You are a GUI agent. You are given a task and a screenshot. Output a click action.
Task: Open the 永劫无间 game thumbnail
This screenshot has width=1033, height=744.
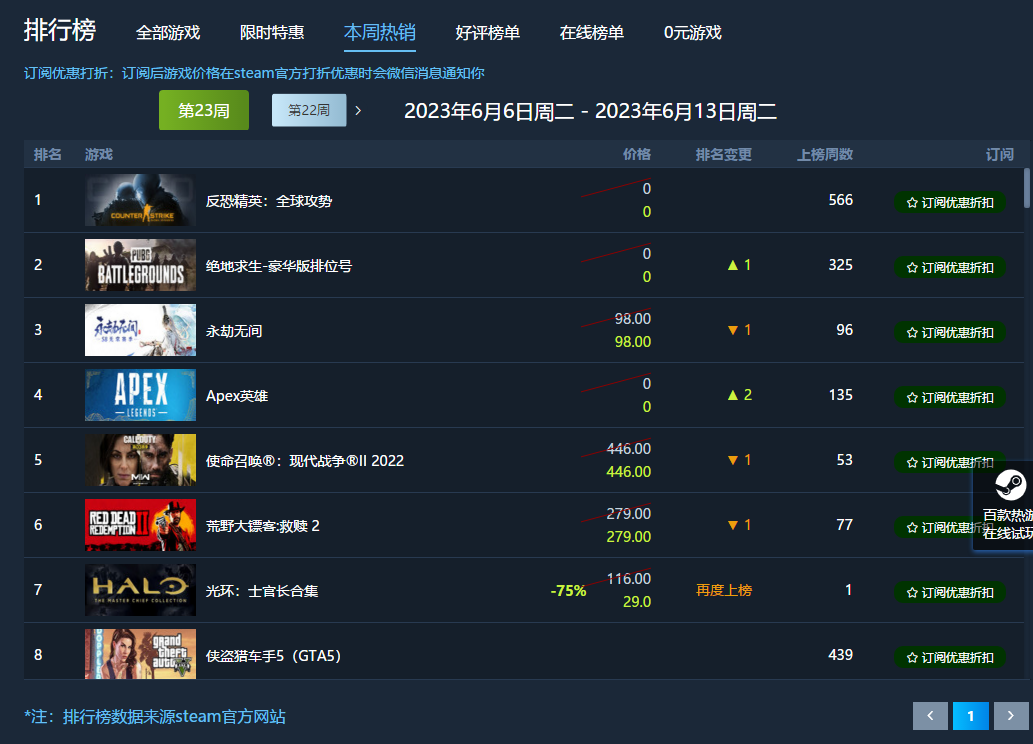(140, 329)
